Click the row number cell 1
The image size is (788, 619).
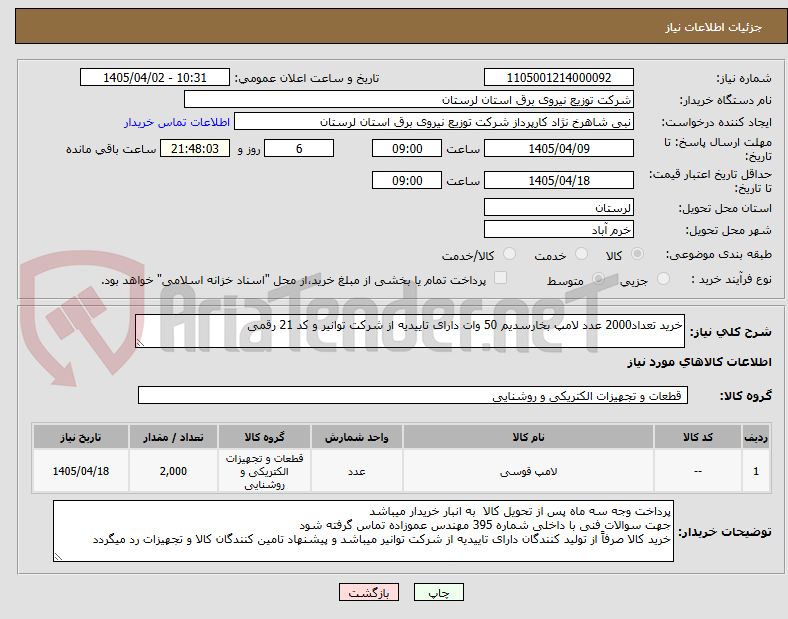(x=756, y=471)
